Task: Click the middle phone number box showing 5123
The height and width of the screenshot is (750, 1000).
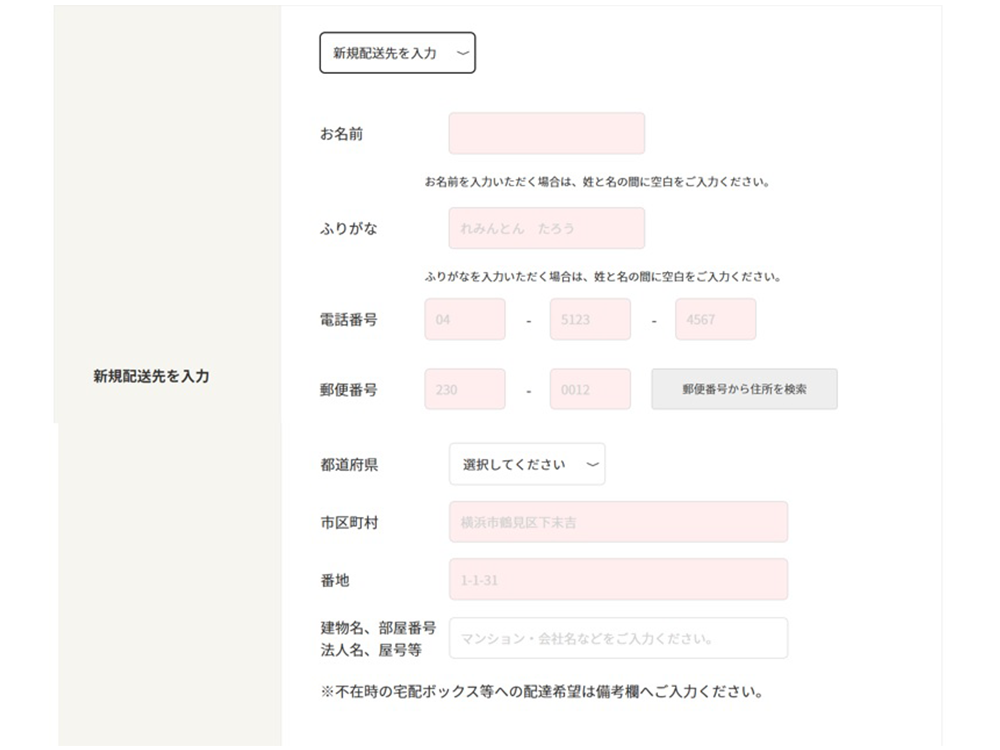Action: (x=590, y=319)
